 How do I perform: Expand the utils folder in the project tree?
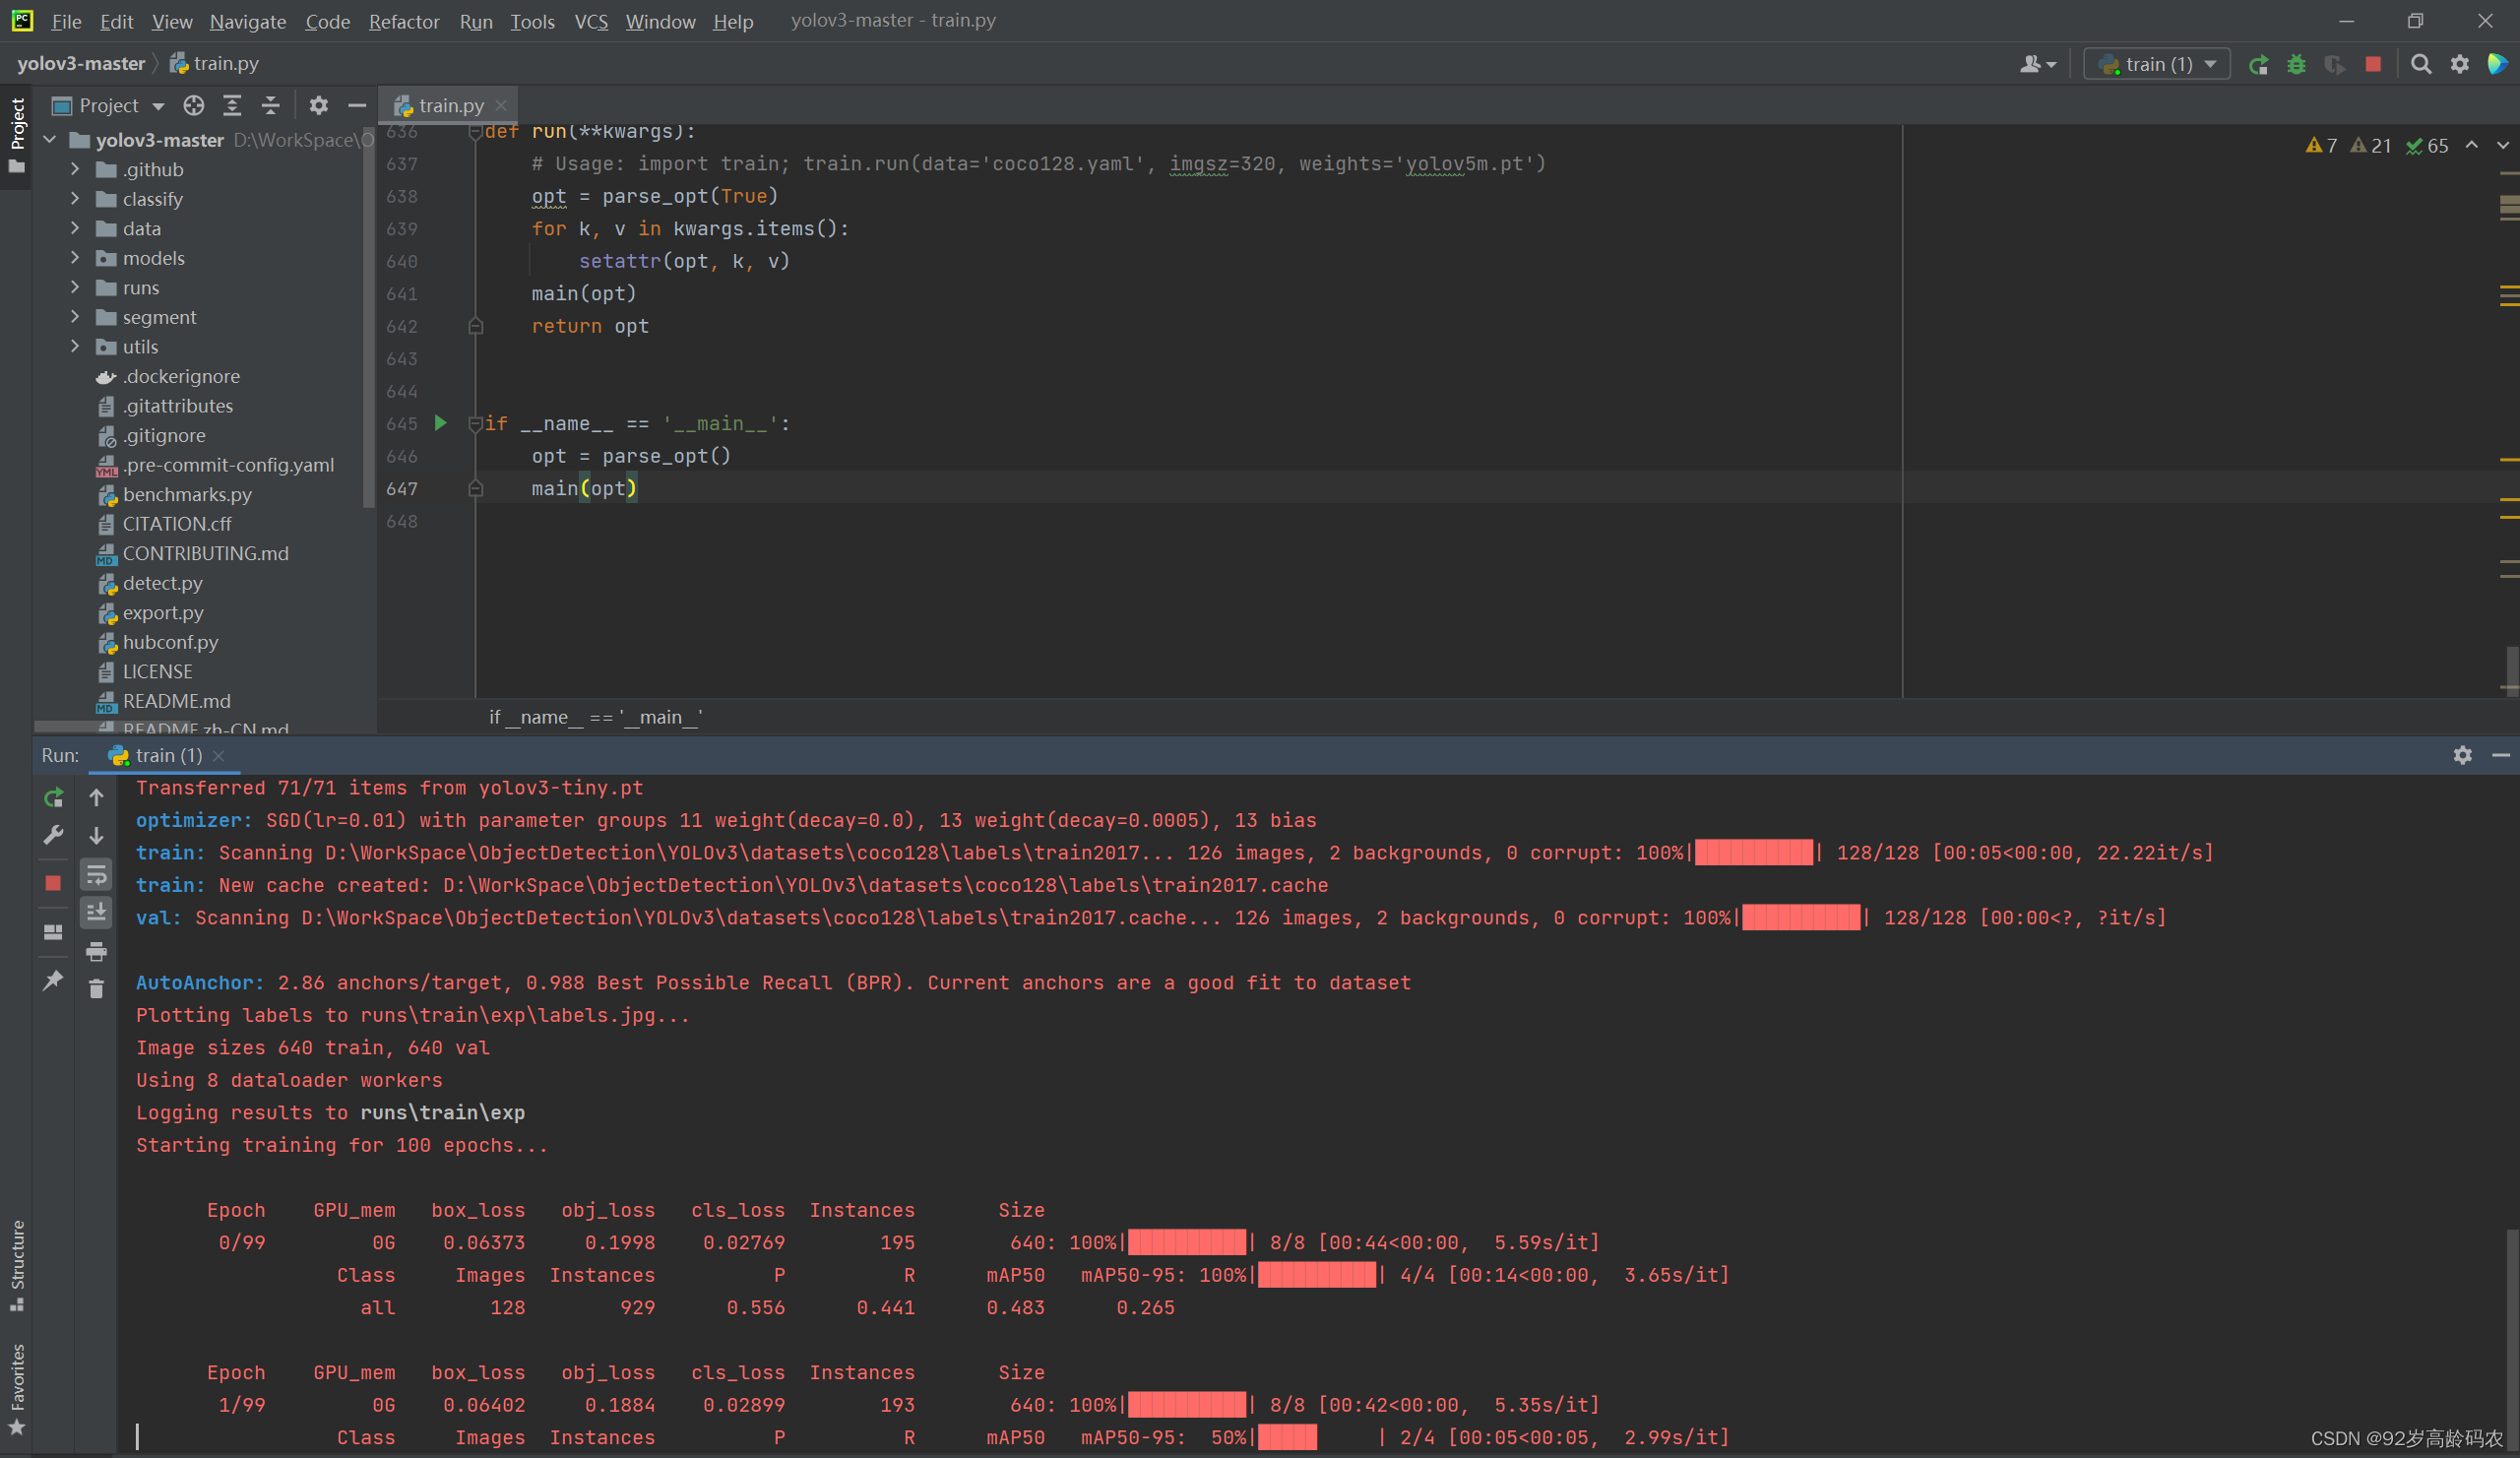[x=75, y=346]
